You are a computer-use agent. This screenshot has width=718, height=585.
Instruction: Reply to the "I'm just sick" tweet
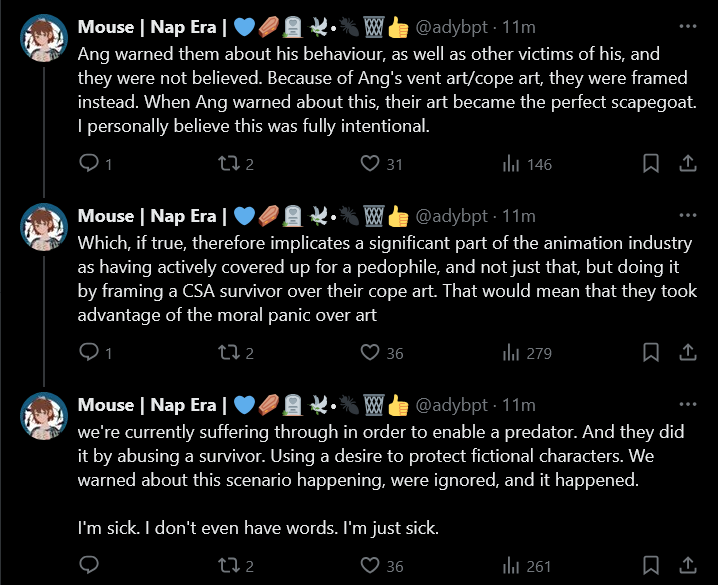pyautogui.click(x=89, y=565)
